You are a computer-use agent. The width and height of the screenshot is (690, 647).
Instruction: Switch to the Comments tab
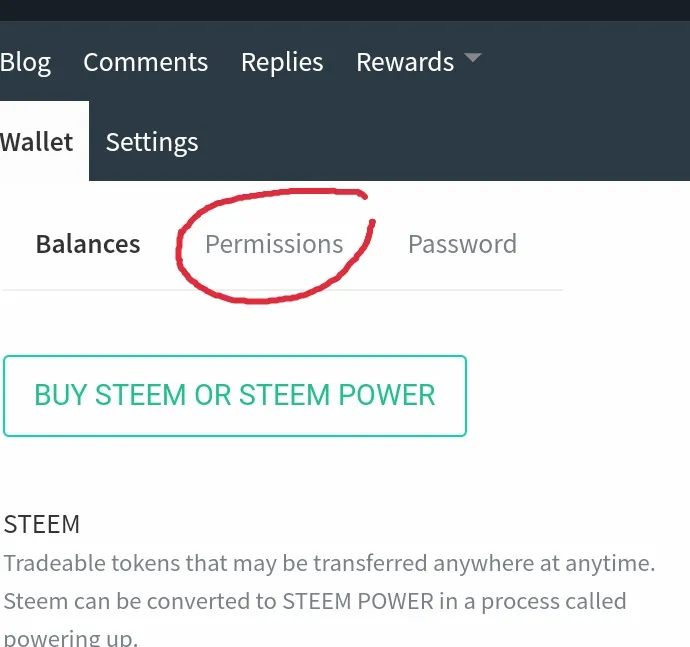tap(146, 62)
